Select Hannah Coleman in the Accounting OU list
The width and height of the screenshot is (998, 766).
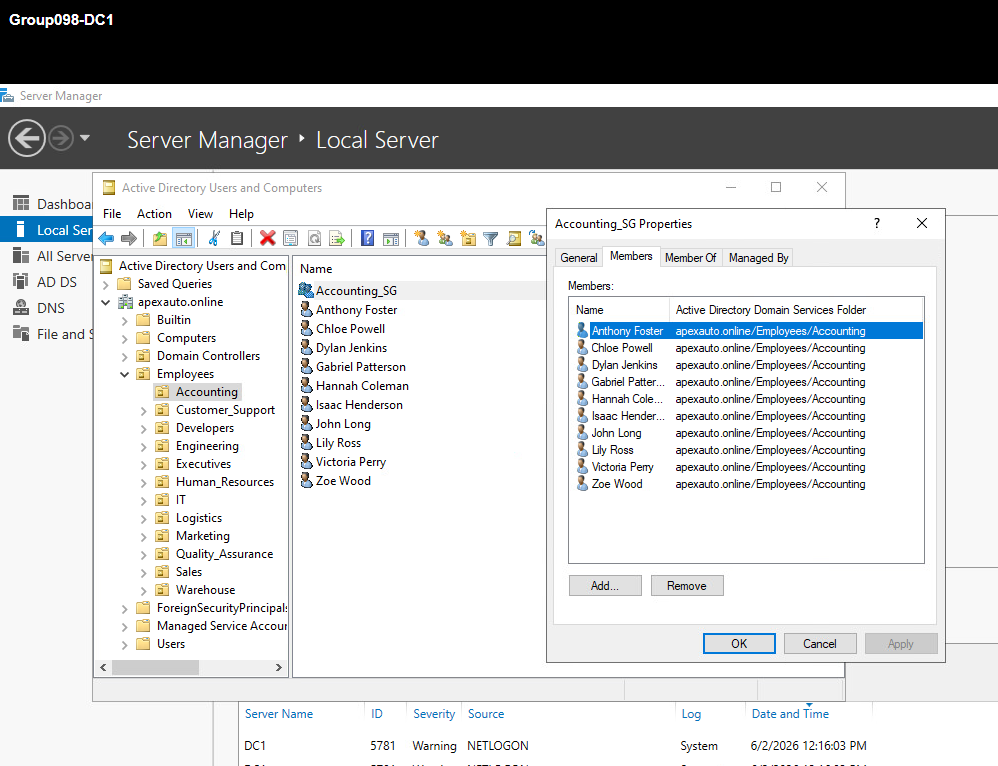(x=362, y=386)
